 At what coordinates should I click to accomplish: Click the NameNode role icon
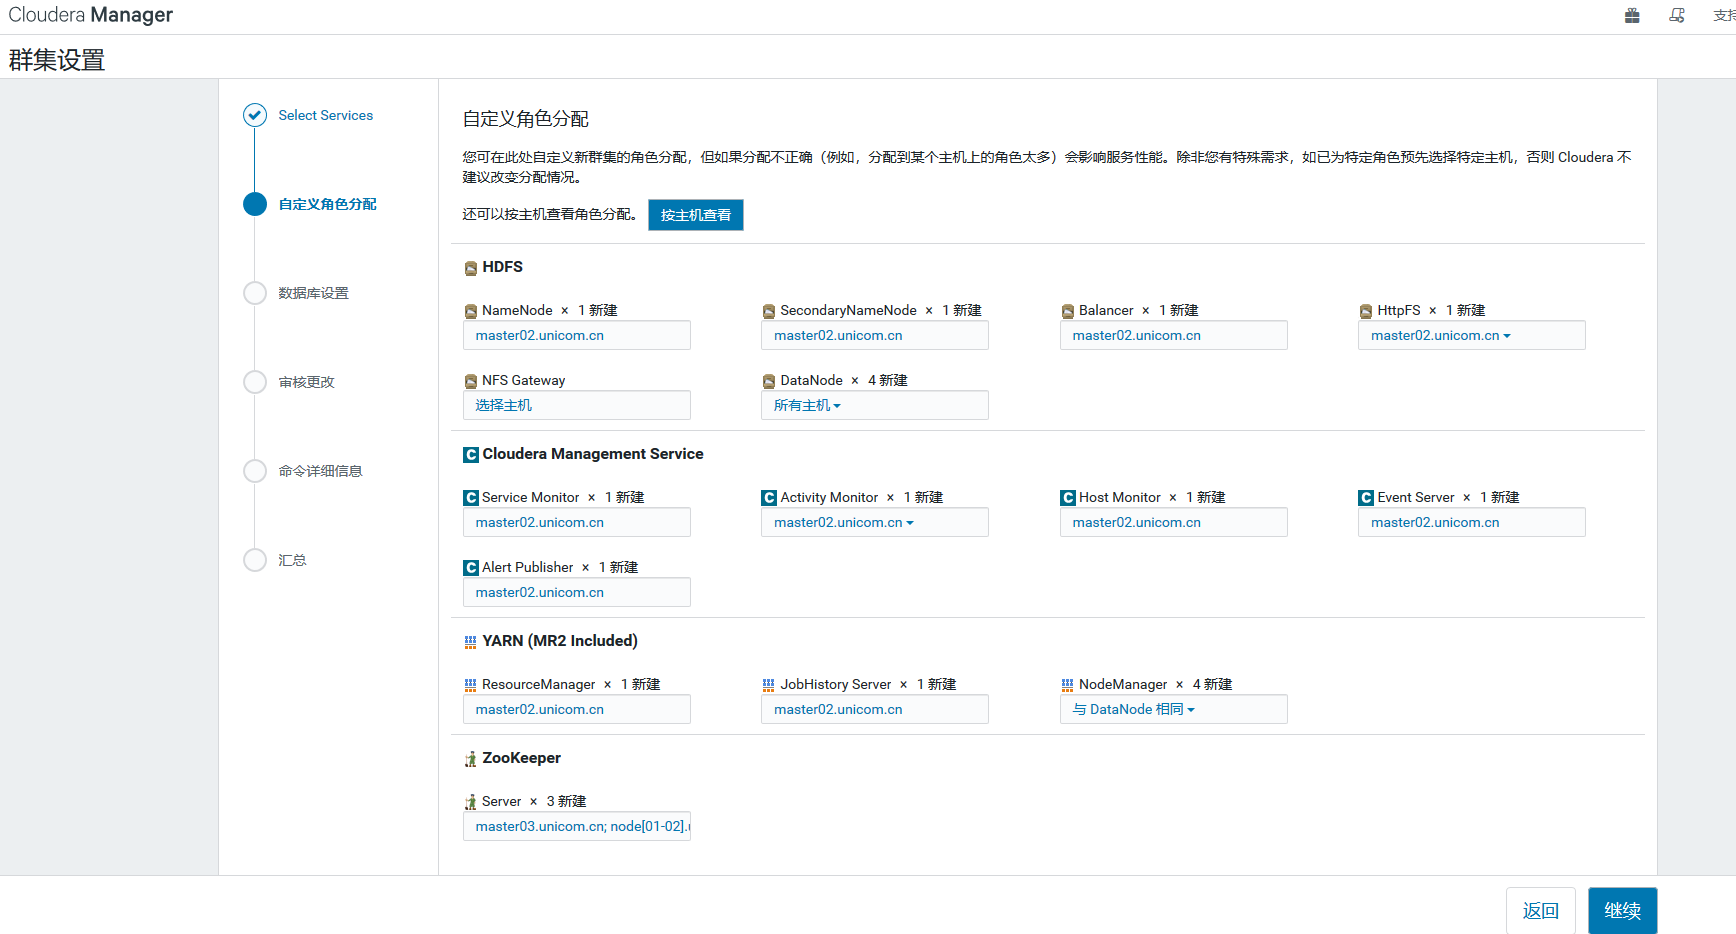point(470,311)
